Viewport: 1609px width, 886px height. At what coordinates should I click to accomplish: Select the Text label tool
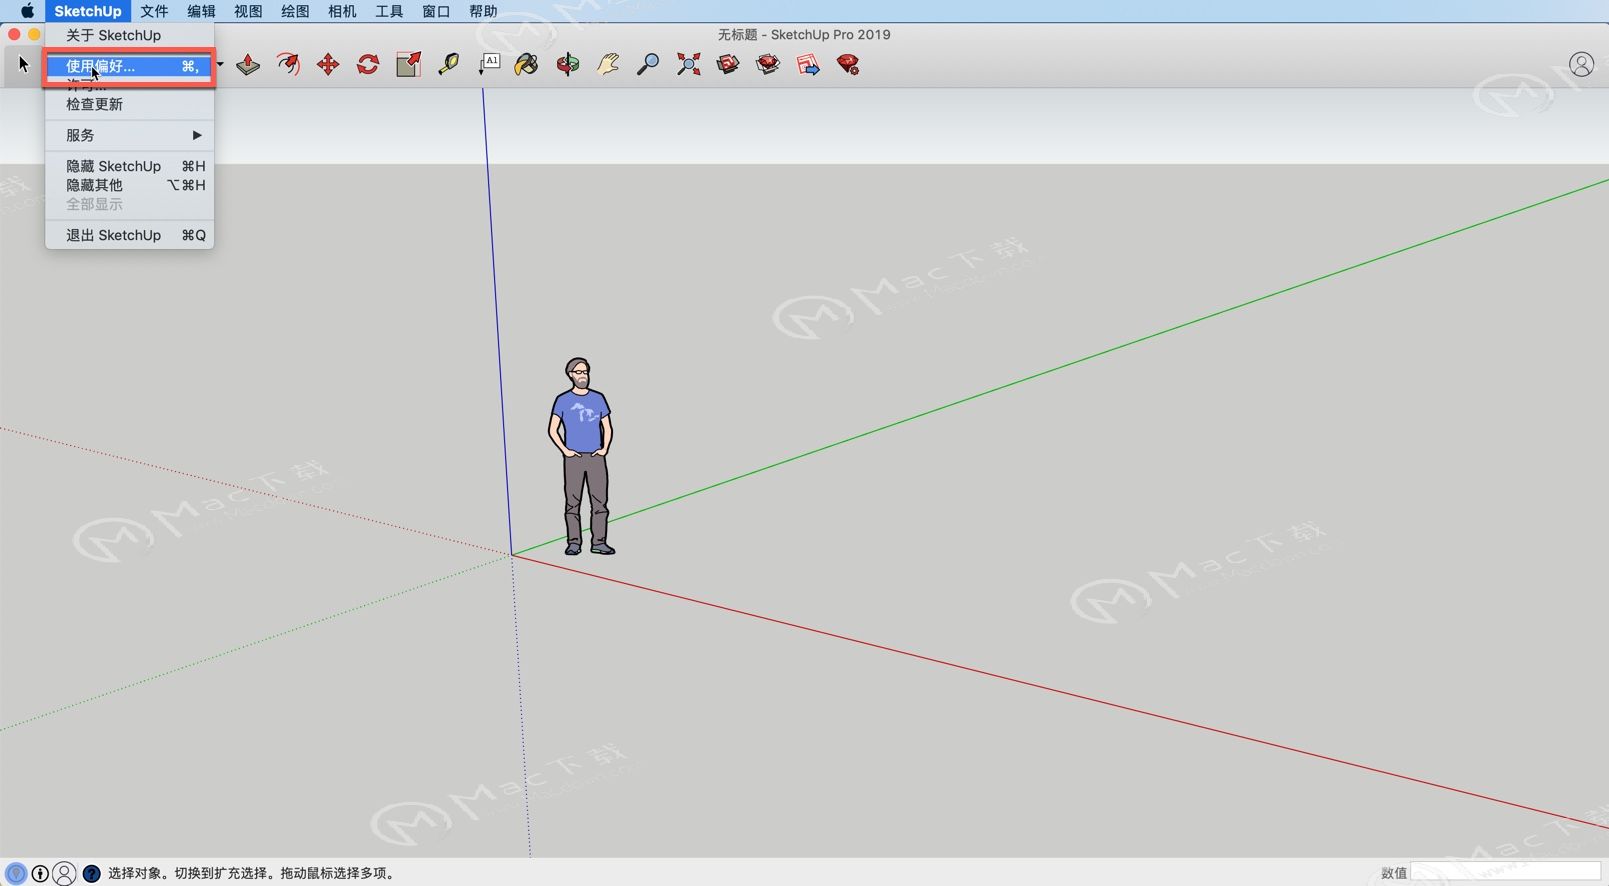(x=489, y=65)
